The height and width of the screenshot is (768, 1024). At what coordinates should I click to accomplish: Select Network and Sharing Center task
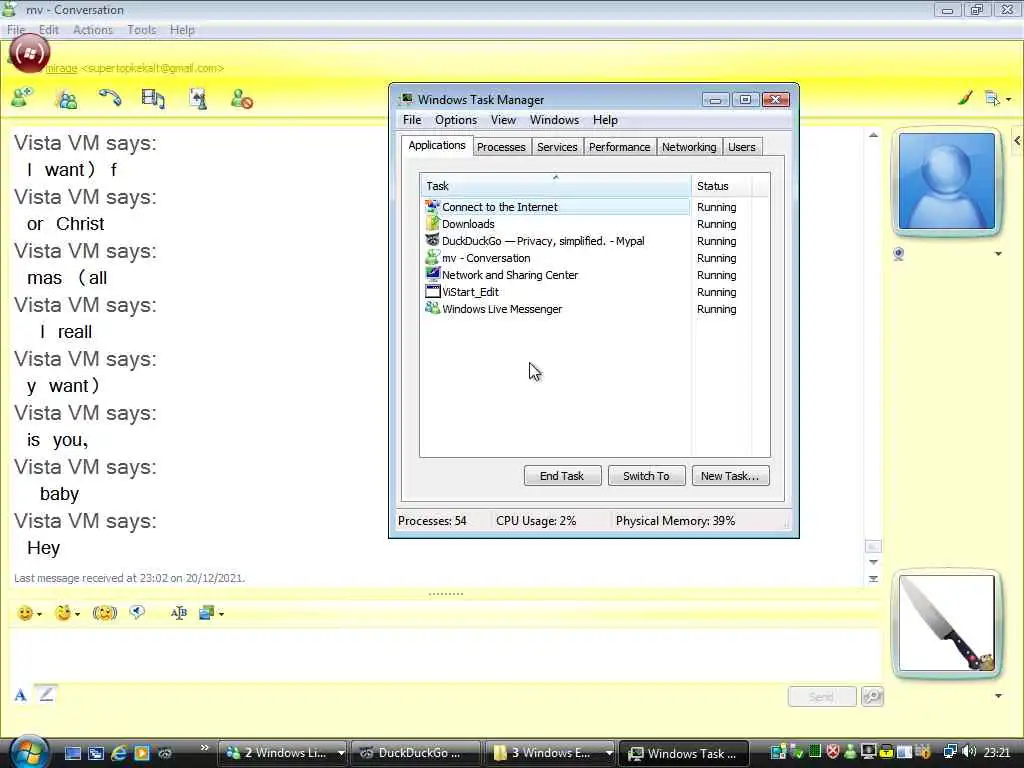pyautogui.click(x=556, y=275)
